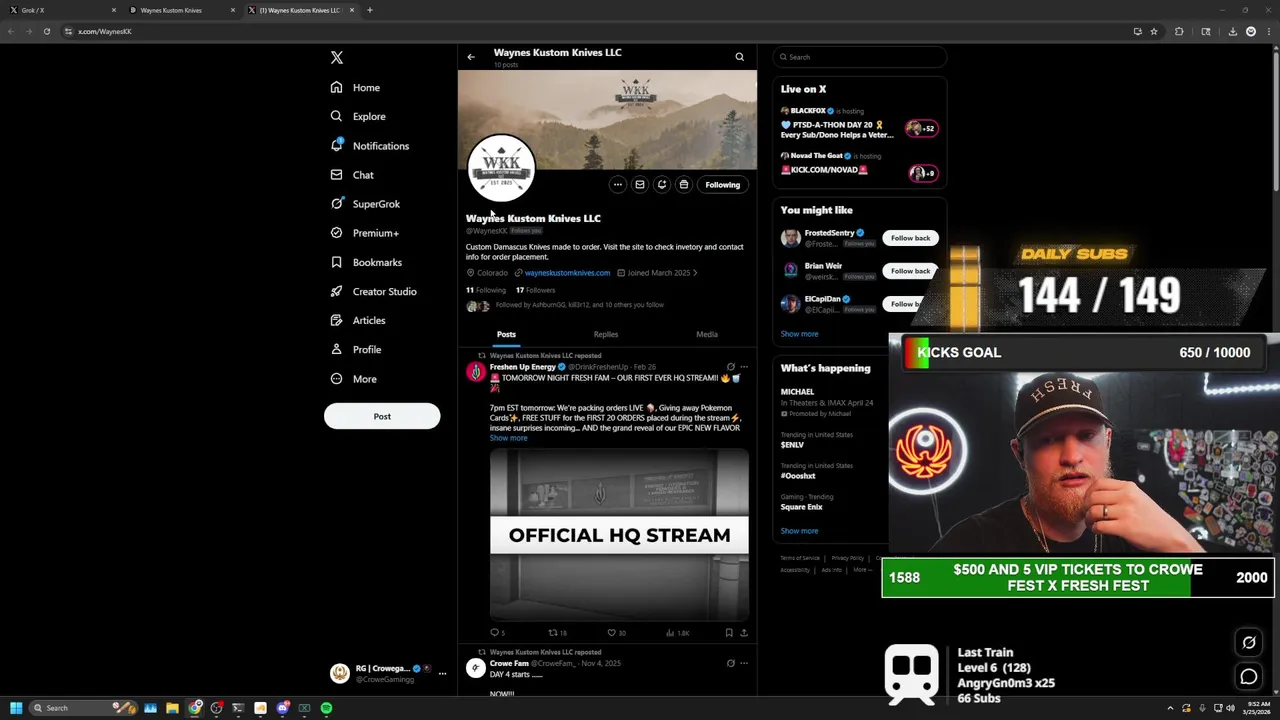View the 17 Followers list
The width and height of the screenshot is (1280, 720).
click(535, 290)
